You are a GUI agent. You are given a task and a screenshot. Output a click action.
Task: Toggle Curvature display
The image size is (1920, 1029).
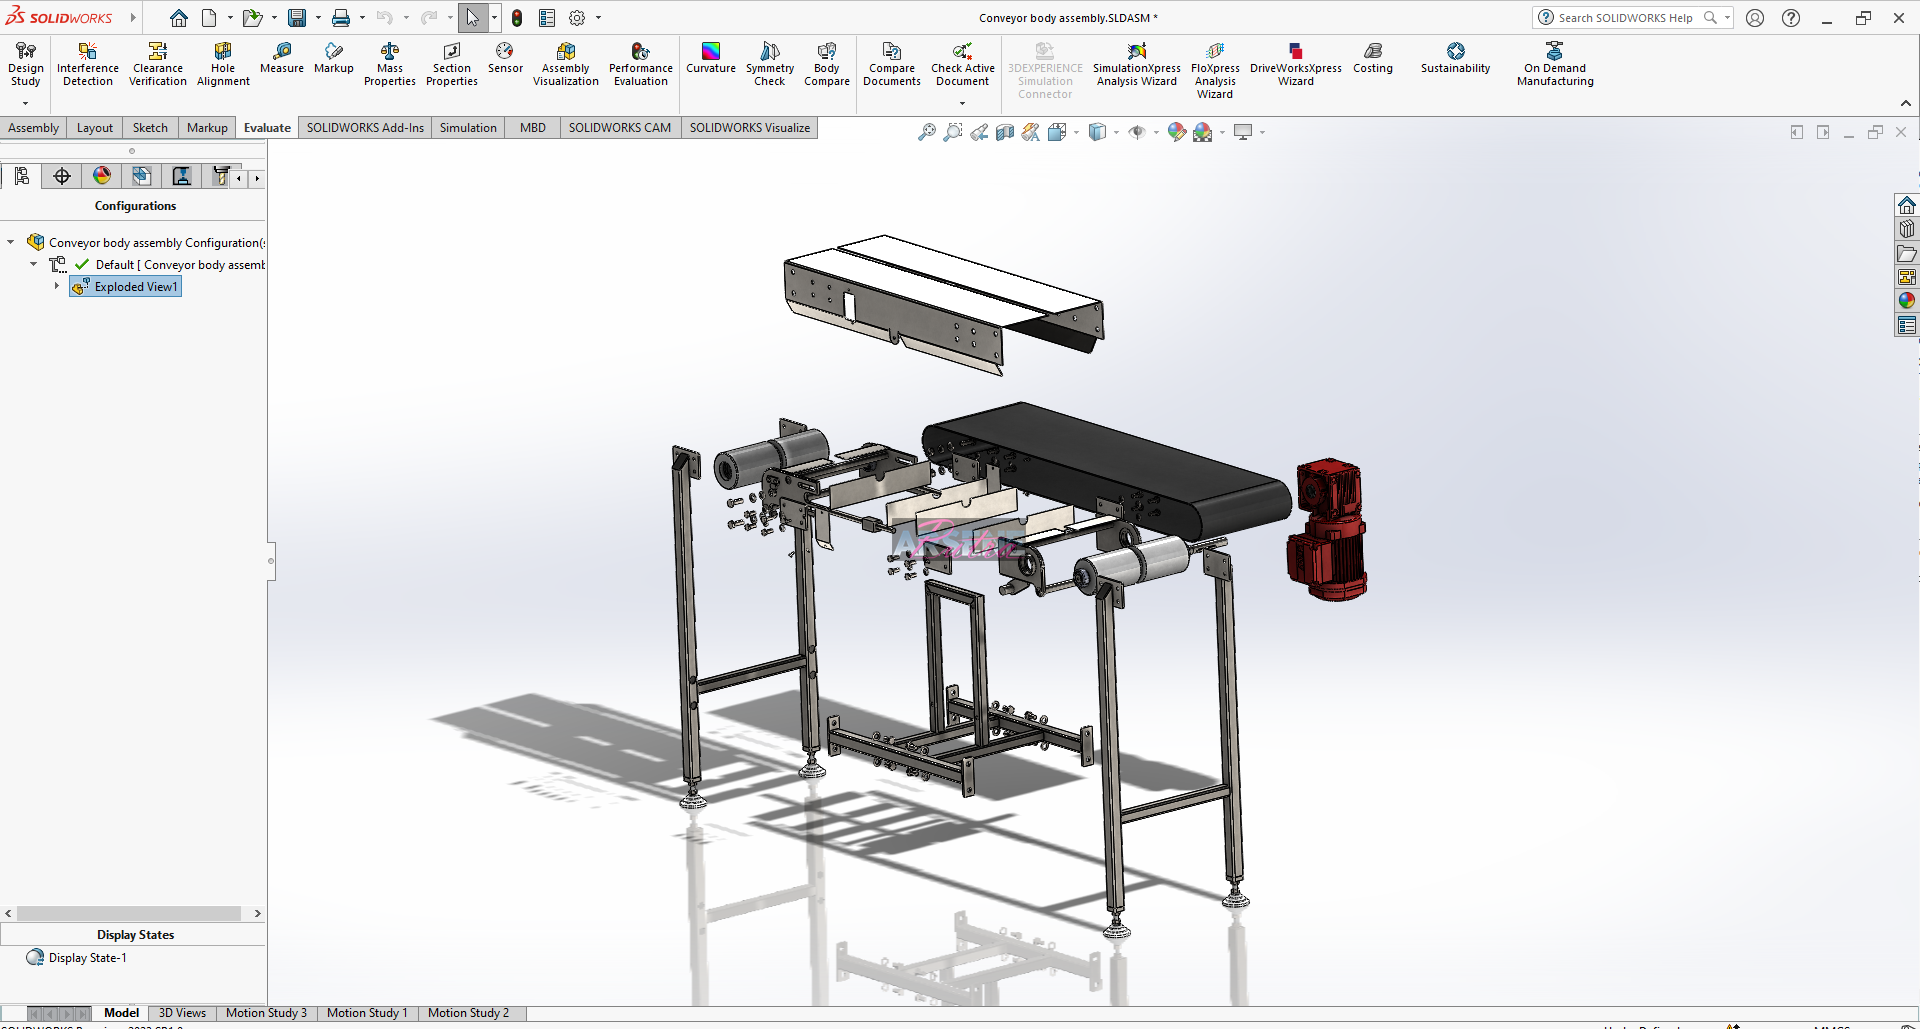point(711,58)
